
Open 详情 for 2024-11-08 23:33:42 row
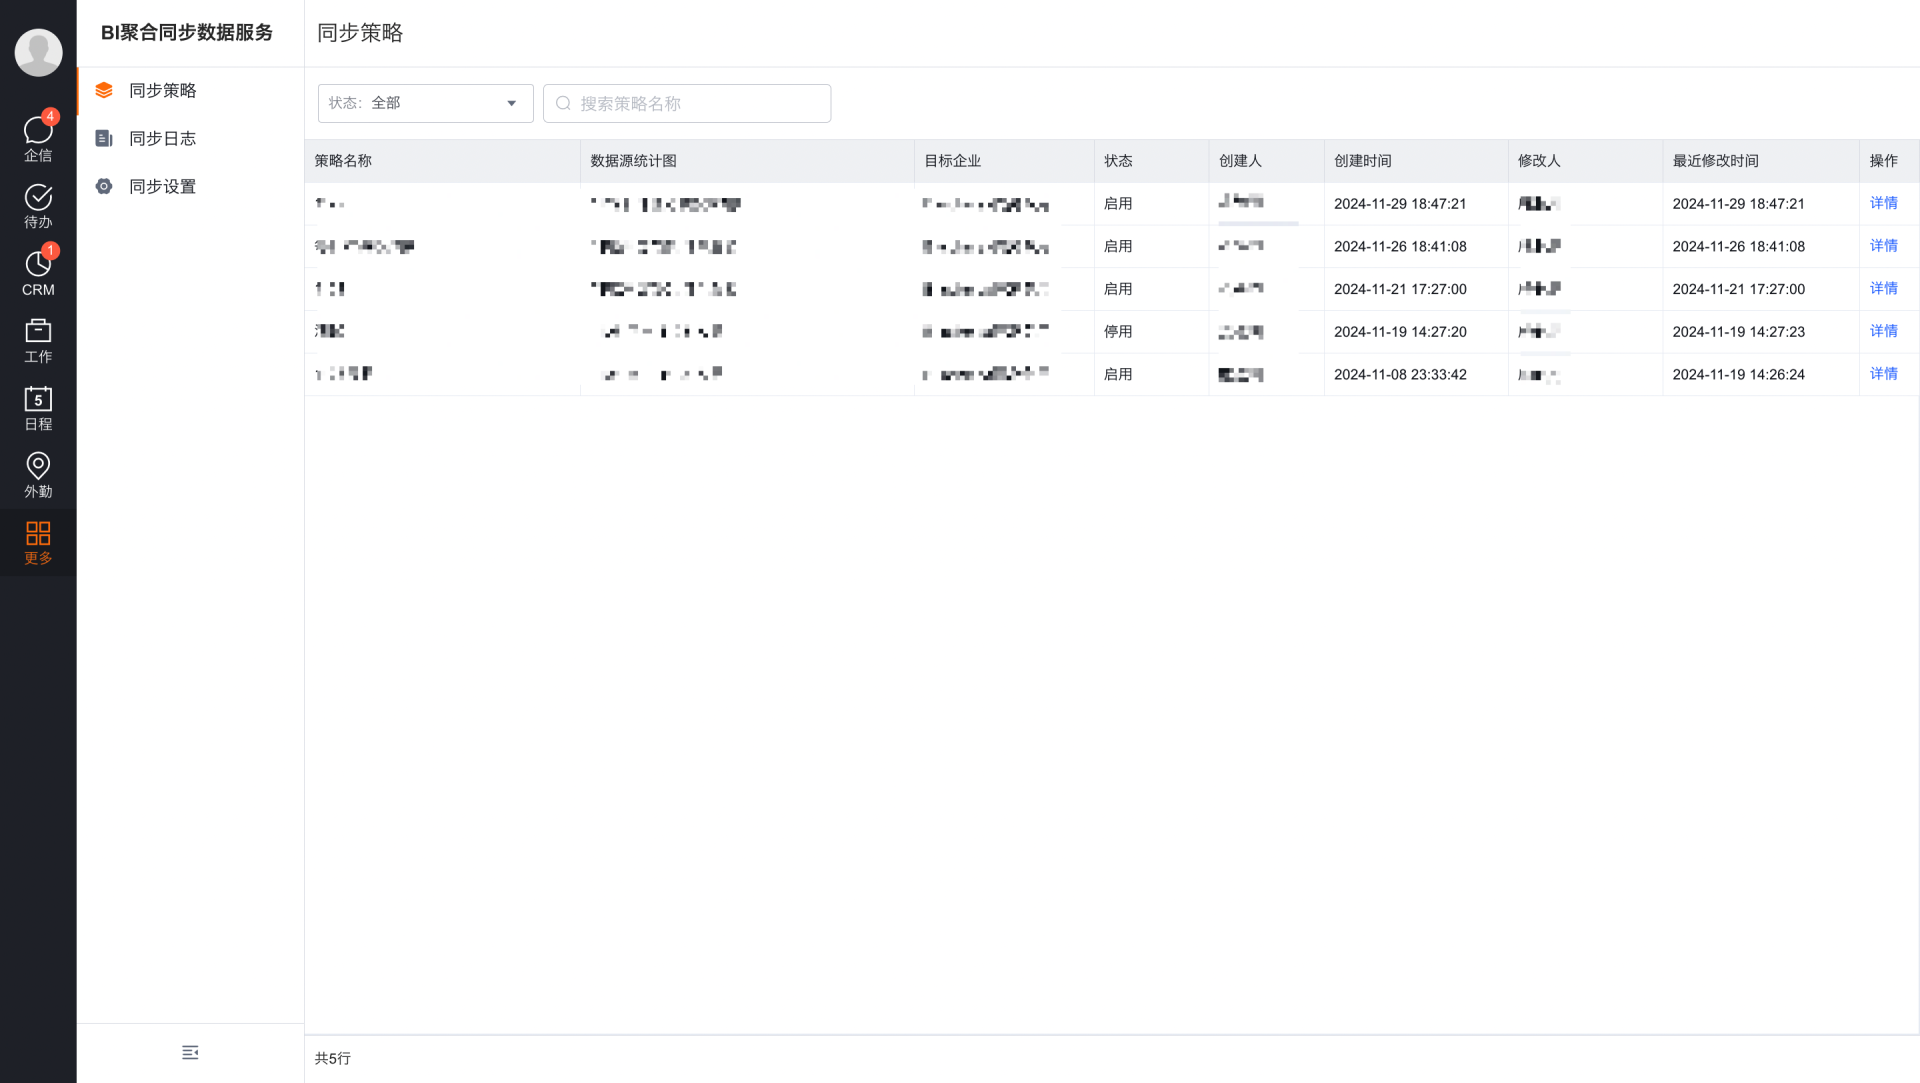tap(1883, 374)
